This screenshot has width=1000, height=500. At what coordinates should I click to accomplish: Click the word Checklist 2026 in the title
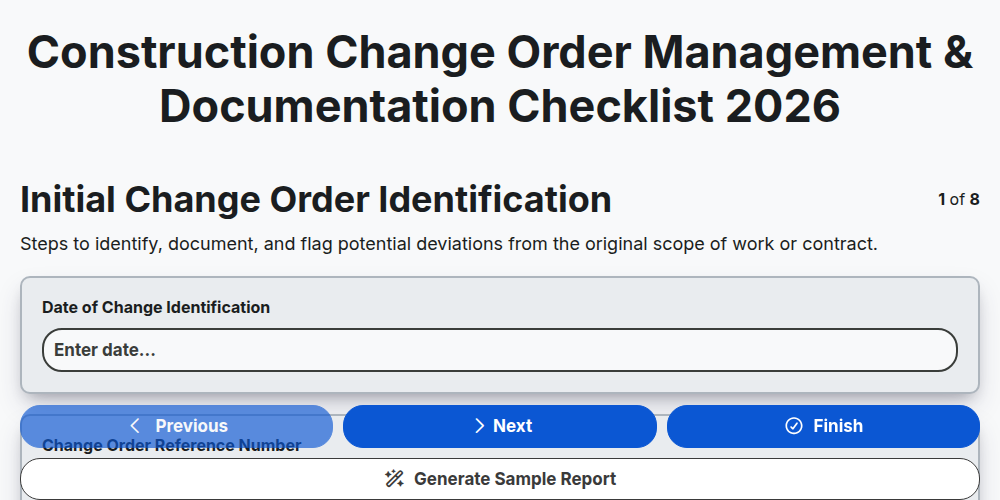pos(674,106)
